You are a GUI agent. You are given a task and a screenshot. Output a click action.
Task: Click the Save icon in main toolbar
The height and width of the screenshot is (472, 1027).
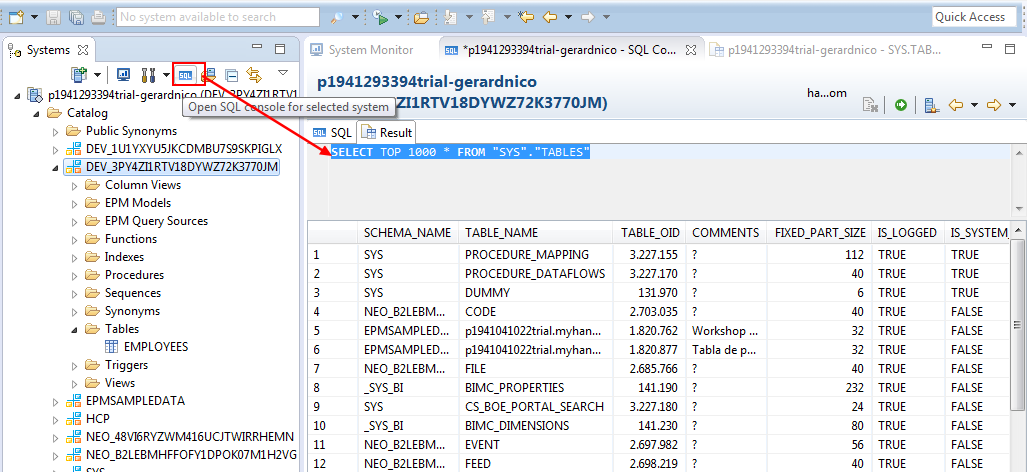pos(55,17)
